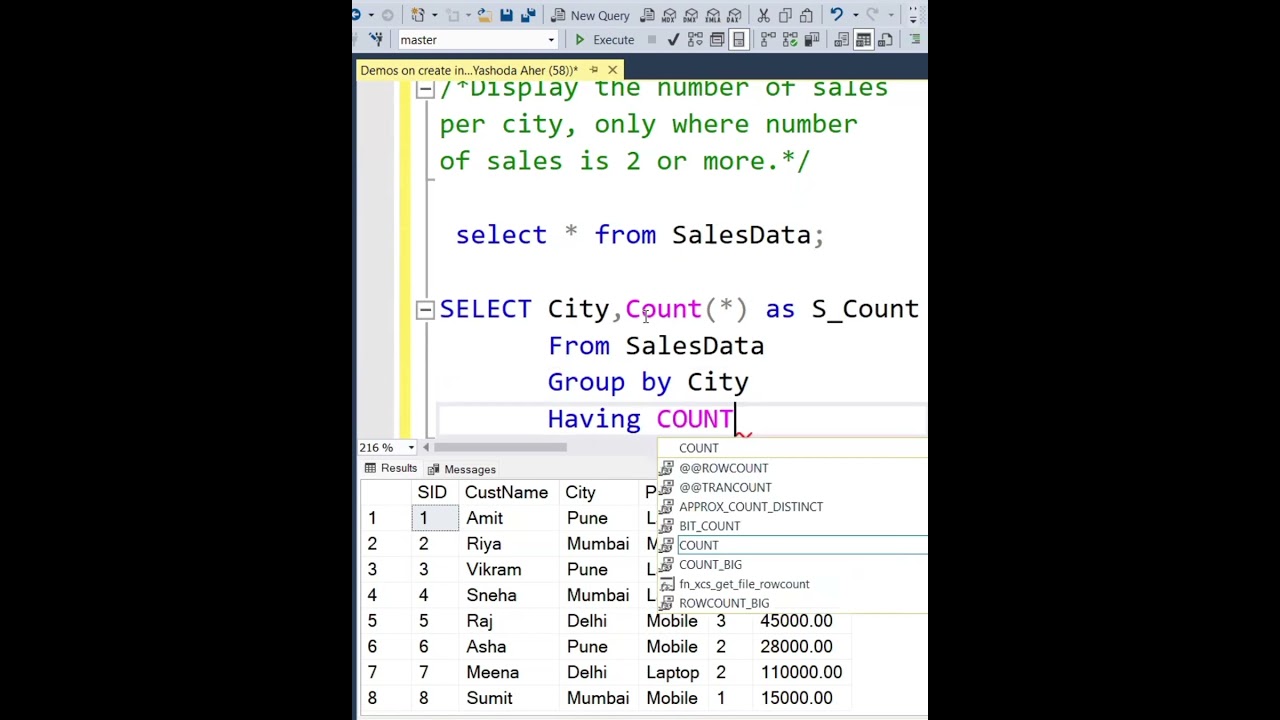The image size is (1280, 720).
Task: Click the City column header
Action: point(599,492)
